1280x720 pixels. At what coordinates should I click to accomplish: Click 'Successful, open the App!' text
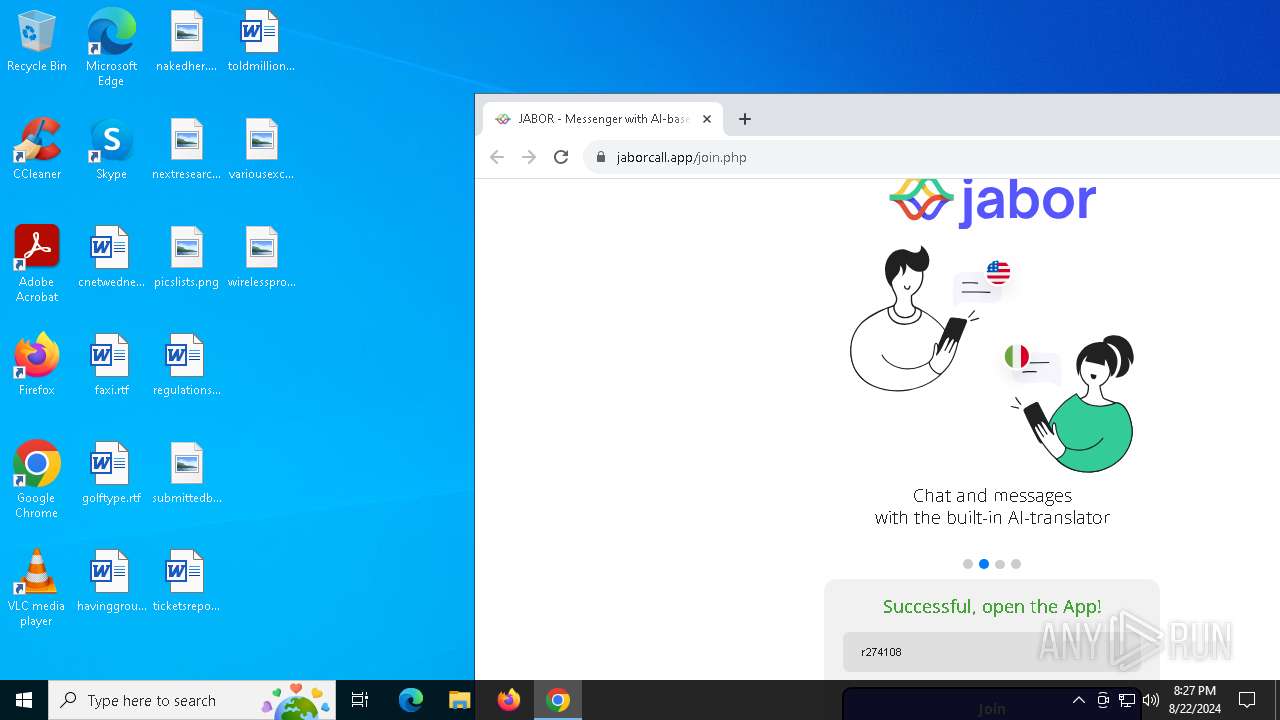pyautogui.click(x=992, y=606)
